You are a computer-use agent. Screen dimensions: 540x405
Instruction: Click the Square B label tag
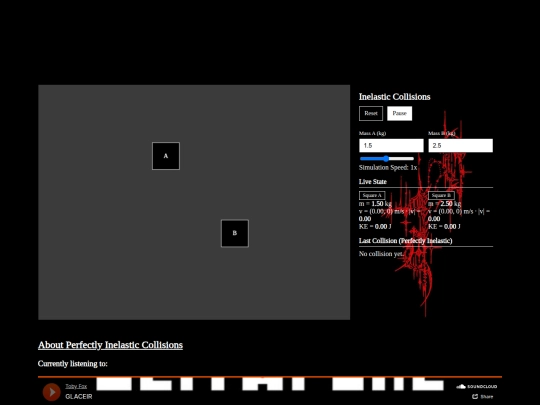[441, 195]
